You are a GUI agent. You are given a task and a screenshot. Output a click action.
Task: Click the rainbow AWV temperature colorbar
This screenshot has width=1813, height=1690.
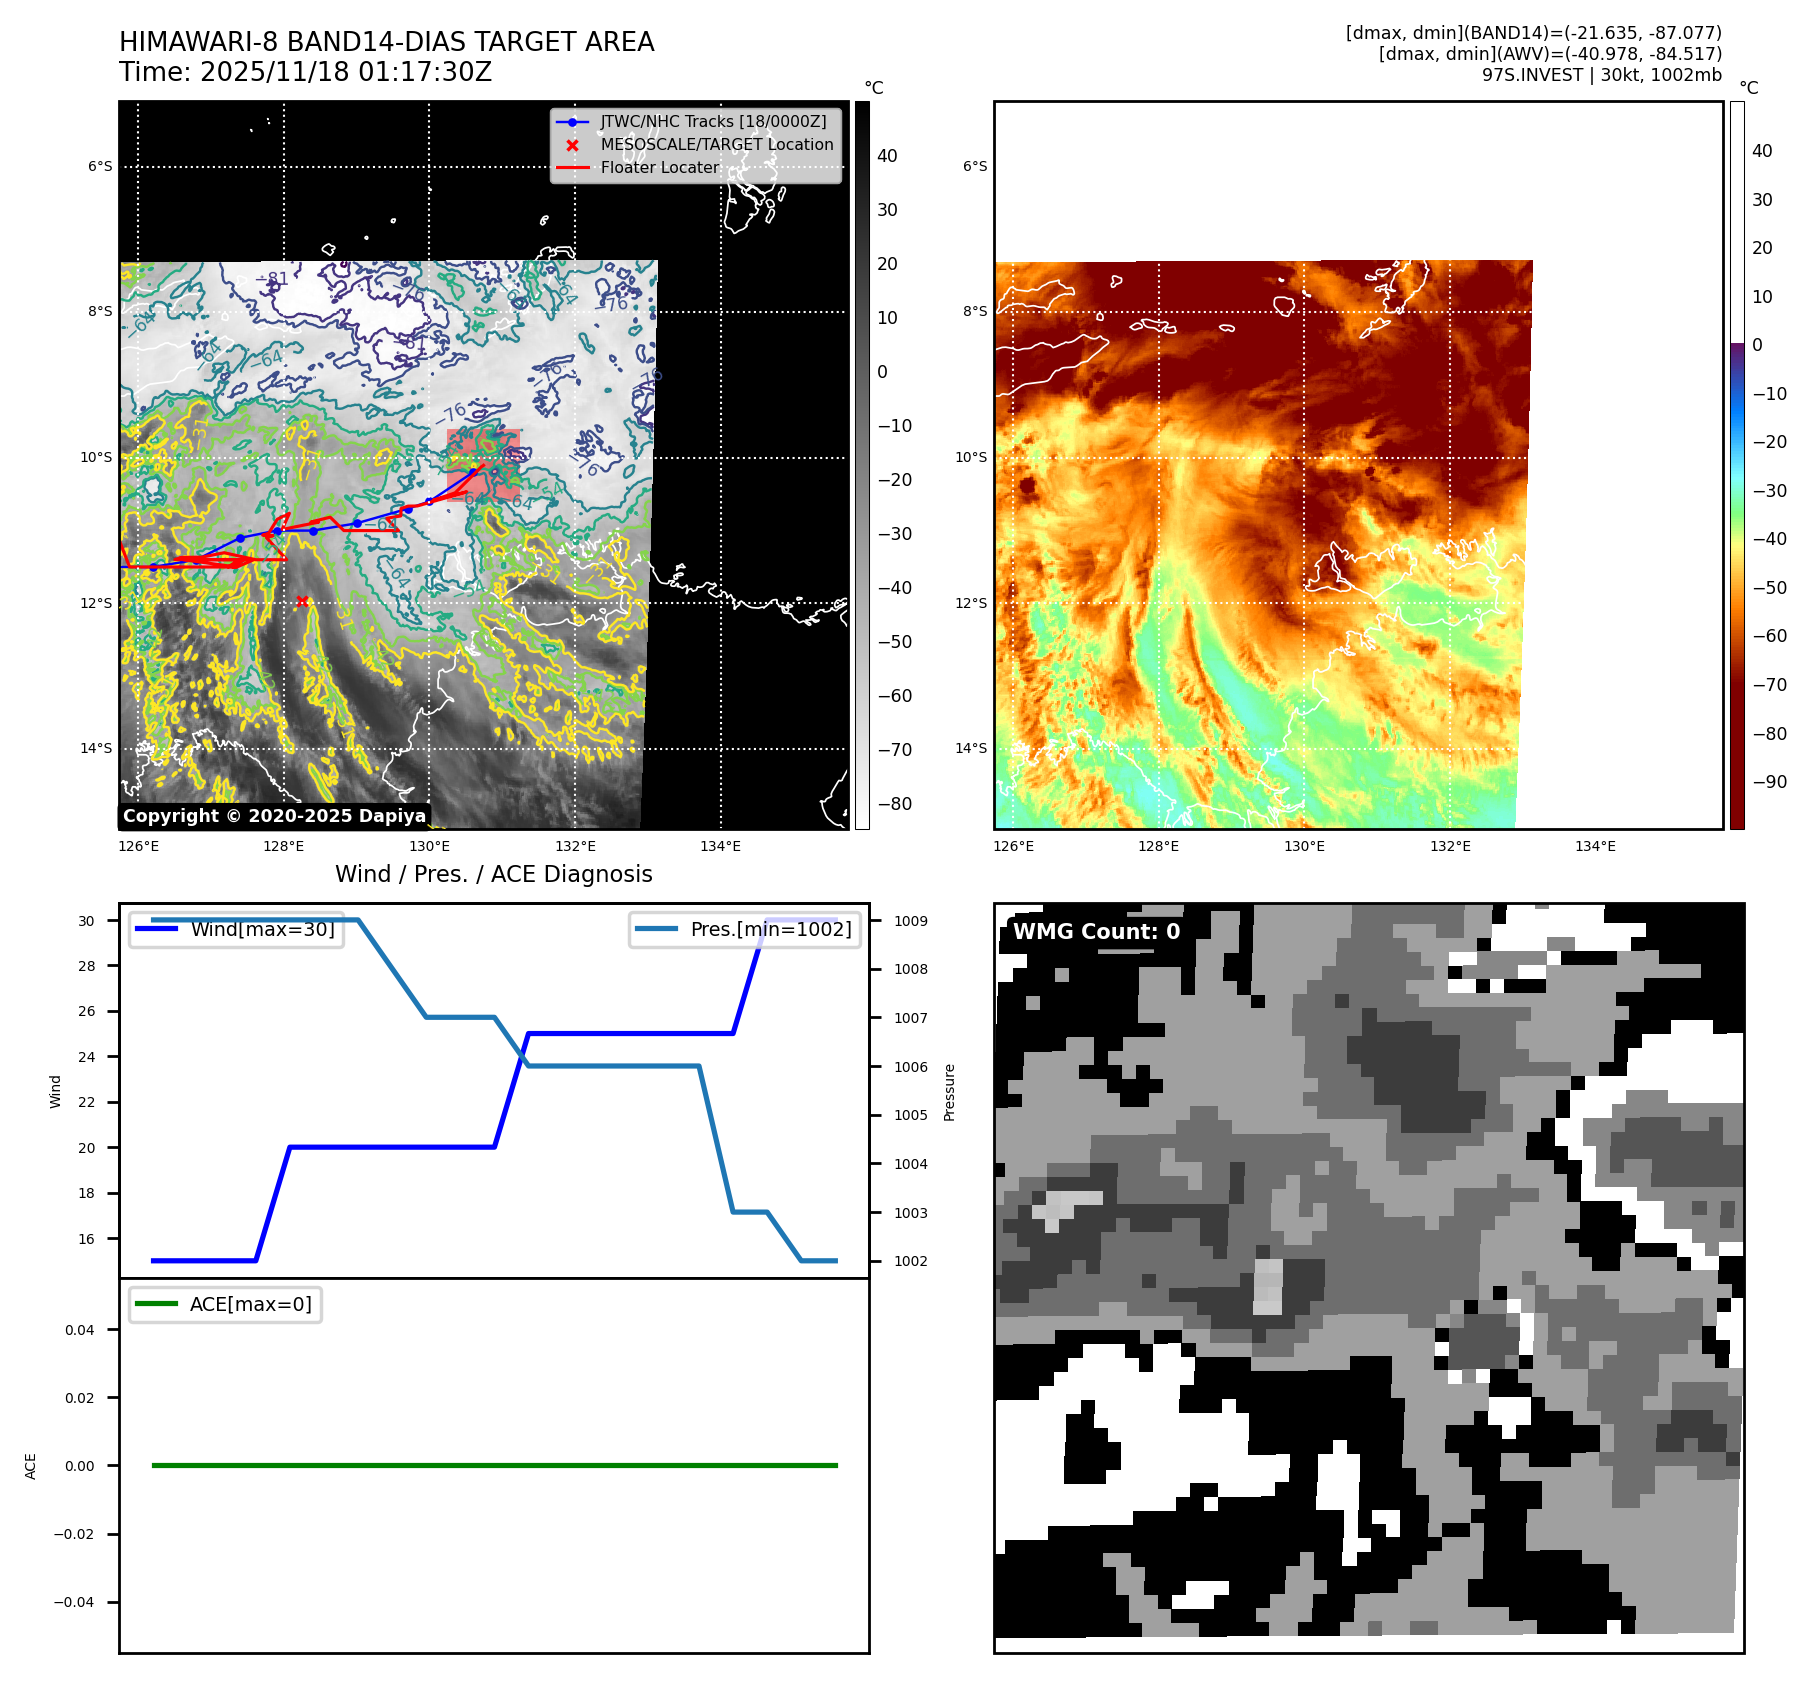tap(1737, 465)
